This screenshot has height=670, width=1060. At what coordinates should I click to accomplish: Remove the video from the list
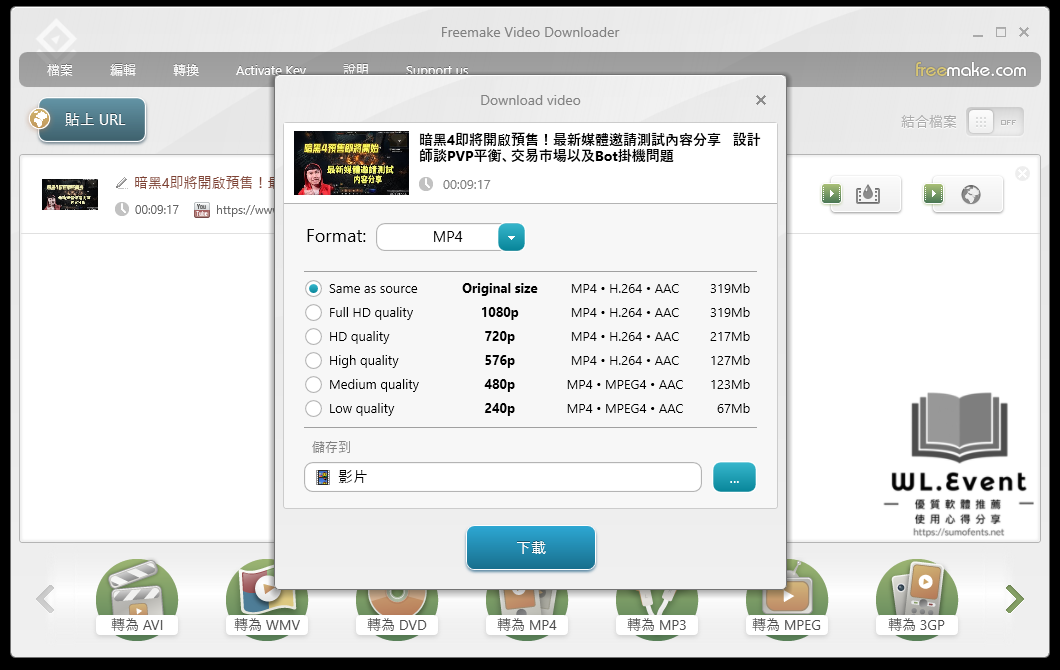(1022, 174)
